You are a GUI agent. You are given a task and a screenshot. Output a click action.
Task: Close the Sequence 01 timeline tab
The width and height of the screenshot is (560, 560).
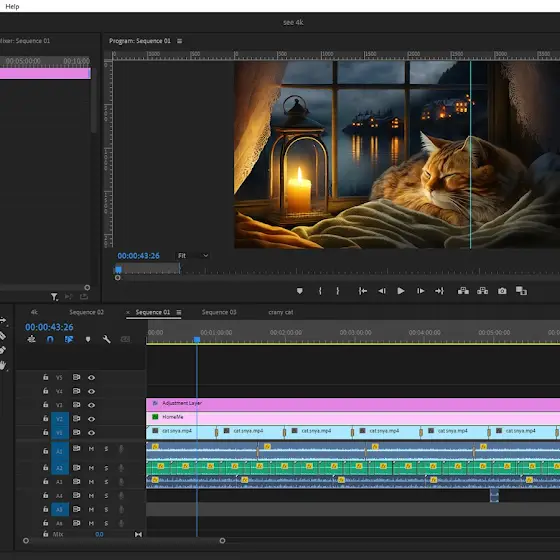(x=128, y=312)
